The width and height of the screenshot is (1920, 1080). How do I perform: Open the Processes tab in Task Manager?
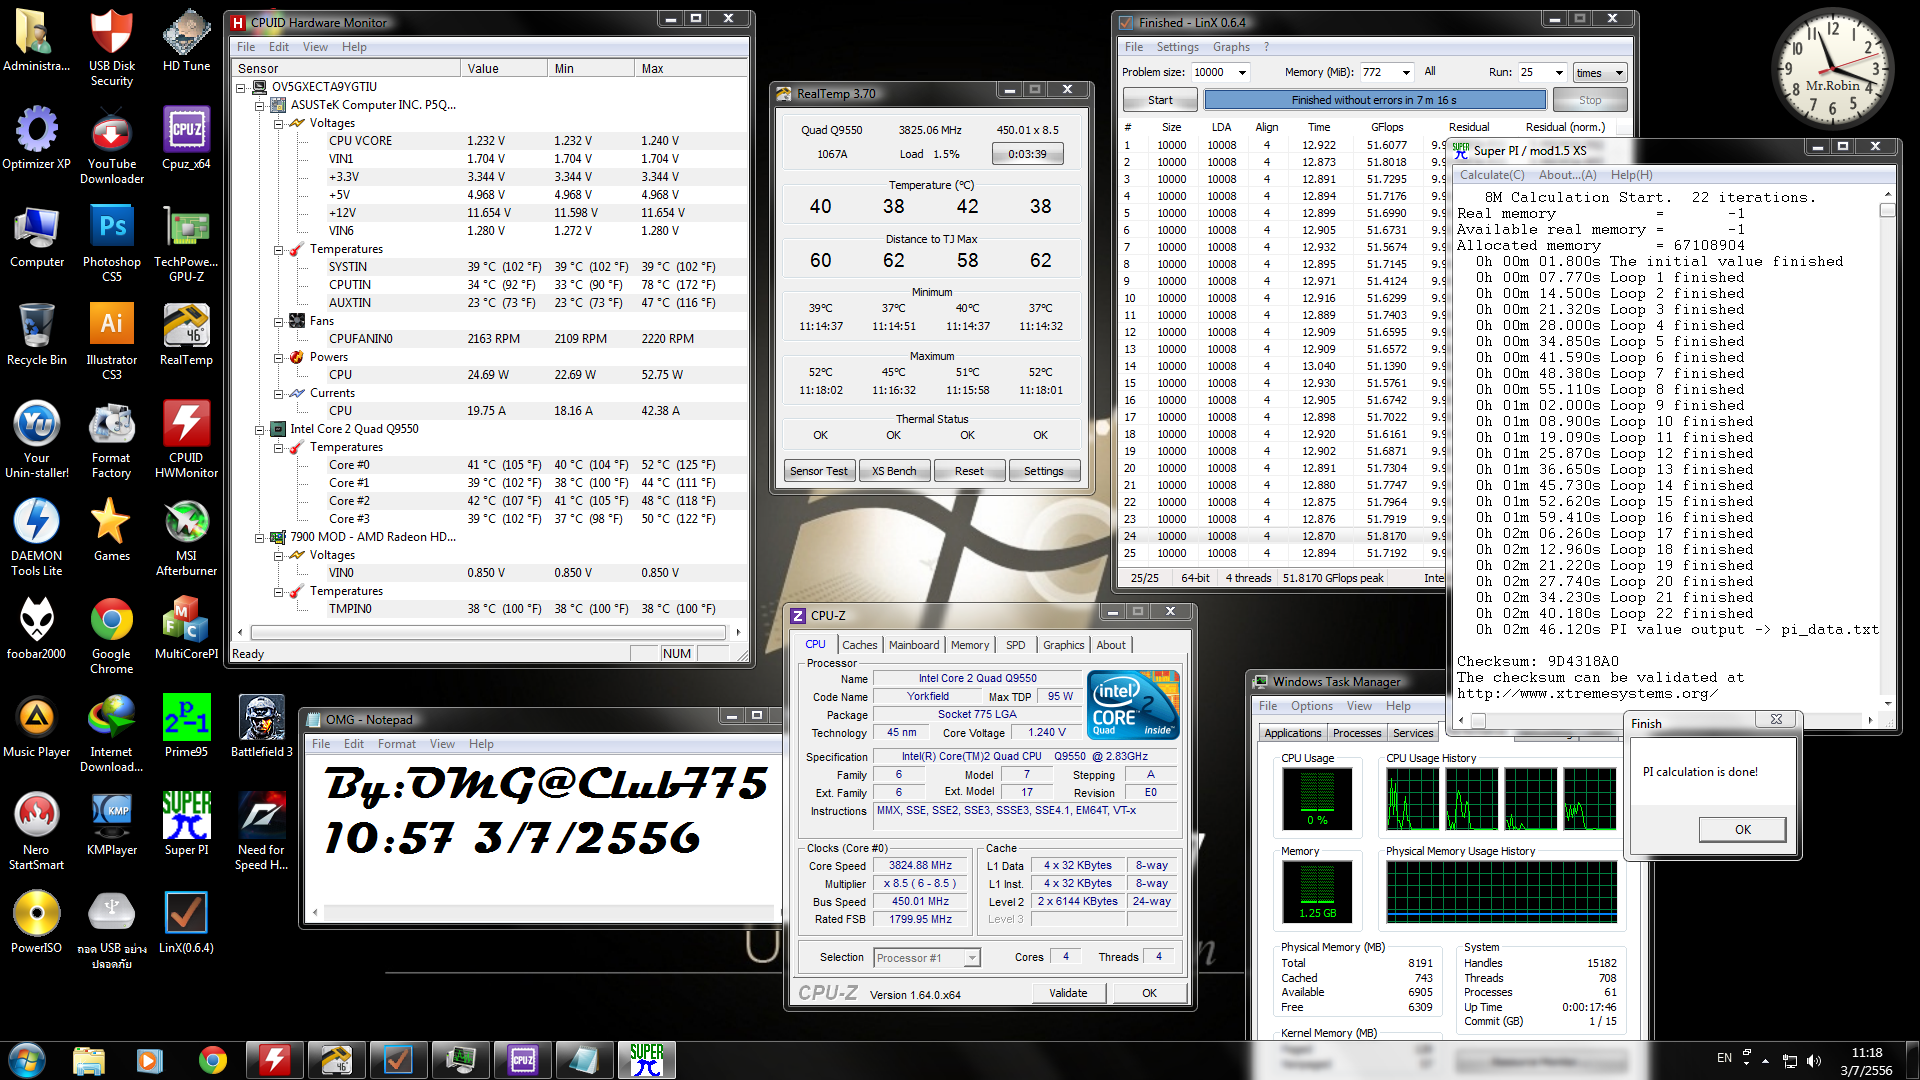point(1356,733)
